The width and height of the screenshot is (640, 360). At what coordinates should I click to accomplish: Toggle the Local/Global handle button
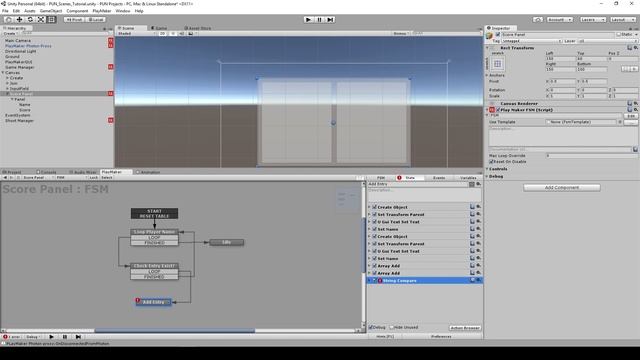(x=96, y=20)
